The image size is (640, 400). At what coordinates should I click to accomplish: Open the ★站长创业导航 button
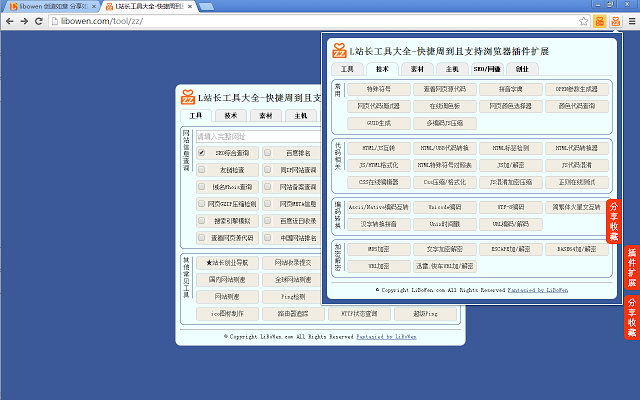227,263
